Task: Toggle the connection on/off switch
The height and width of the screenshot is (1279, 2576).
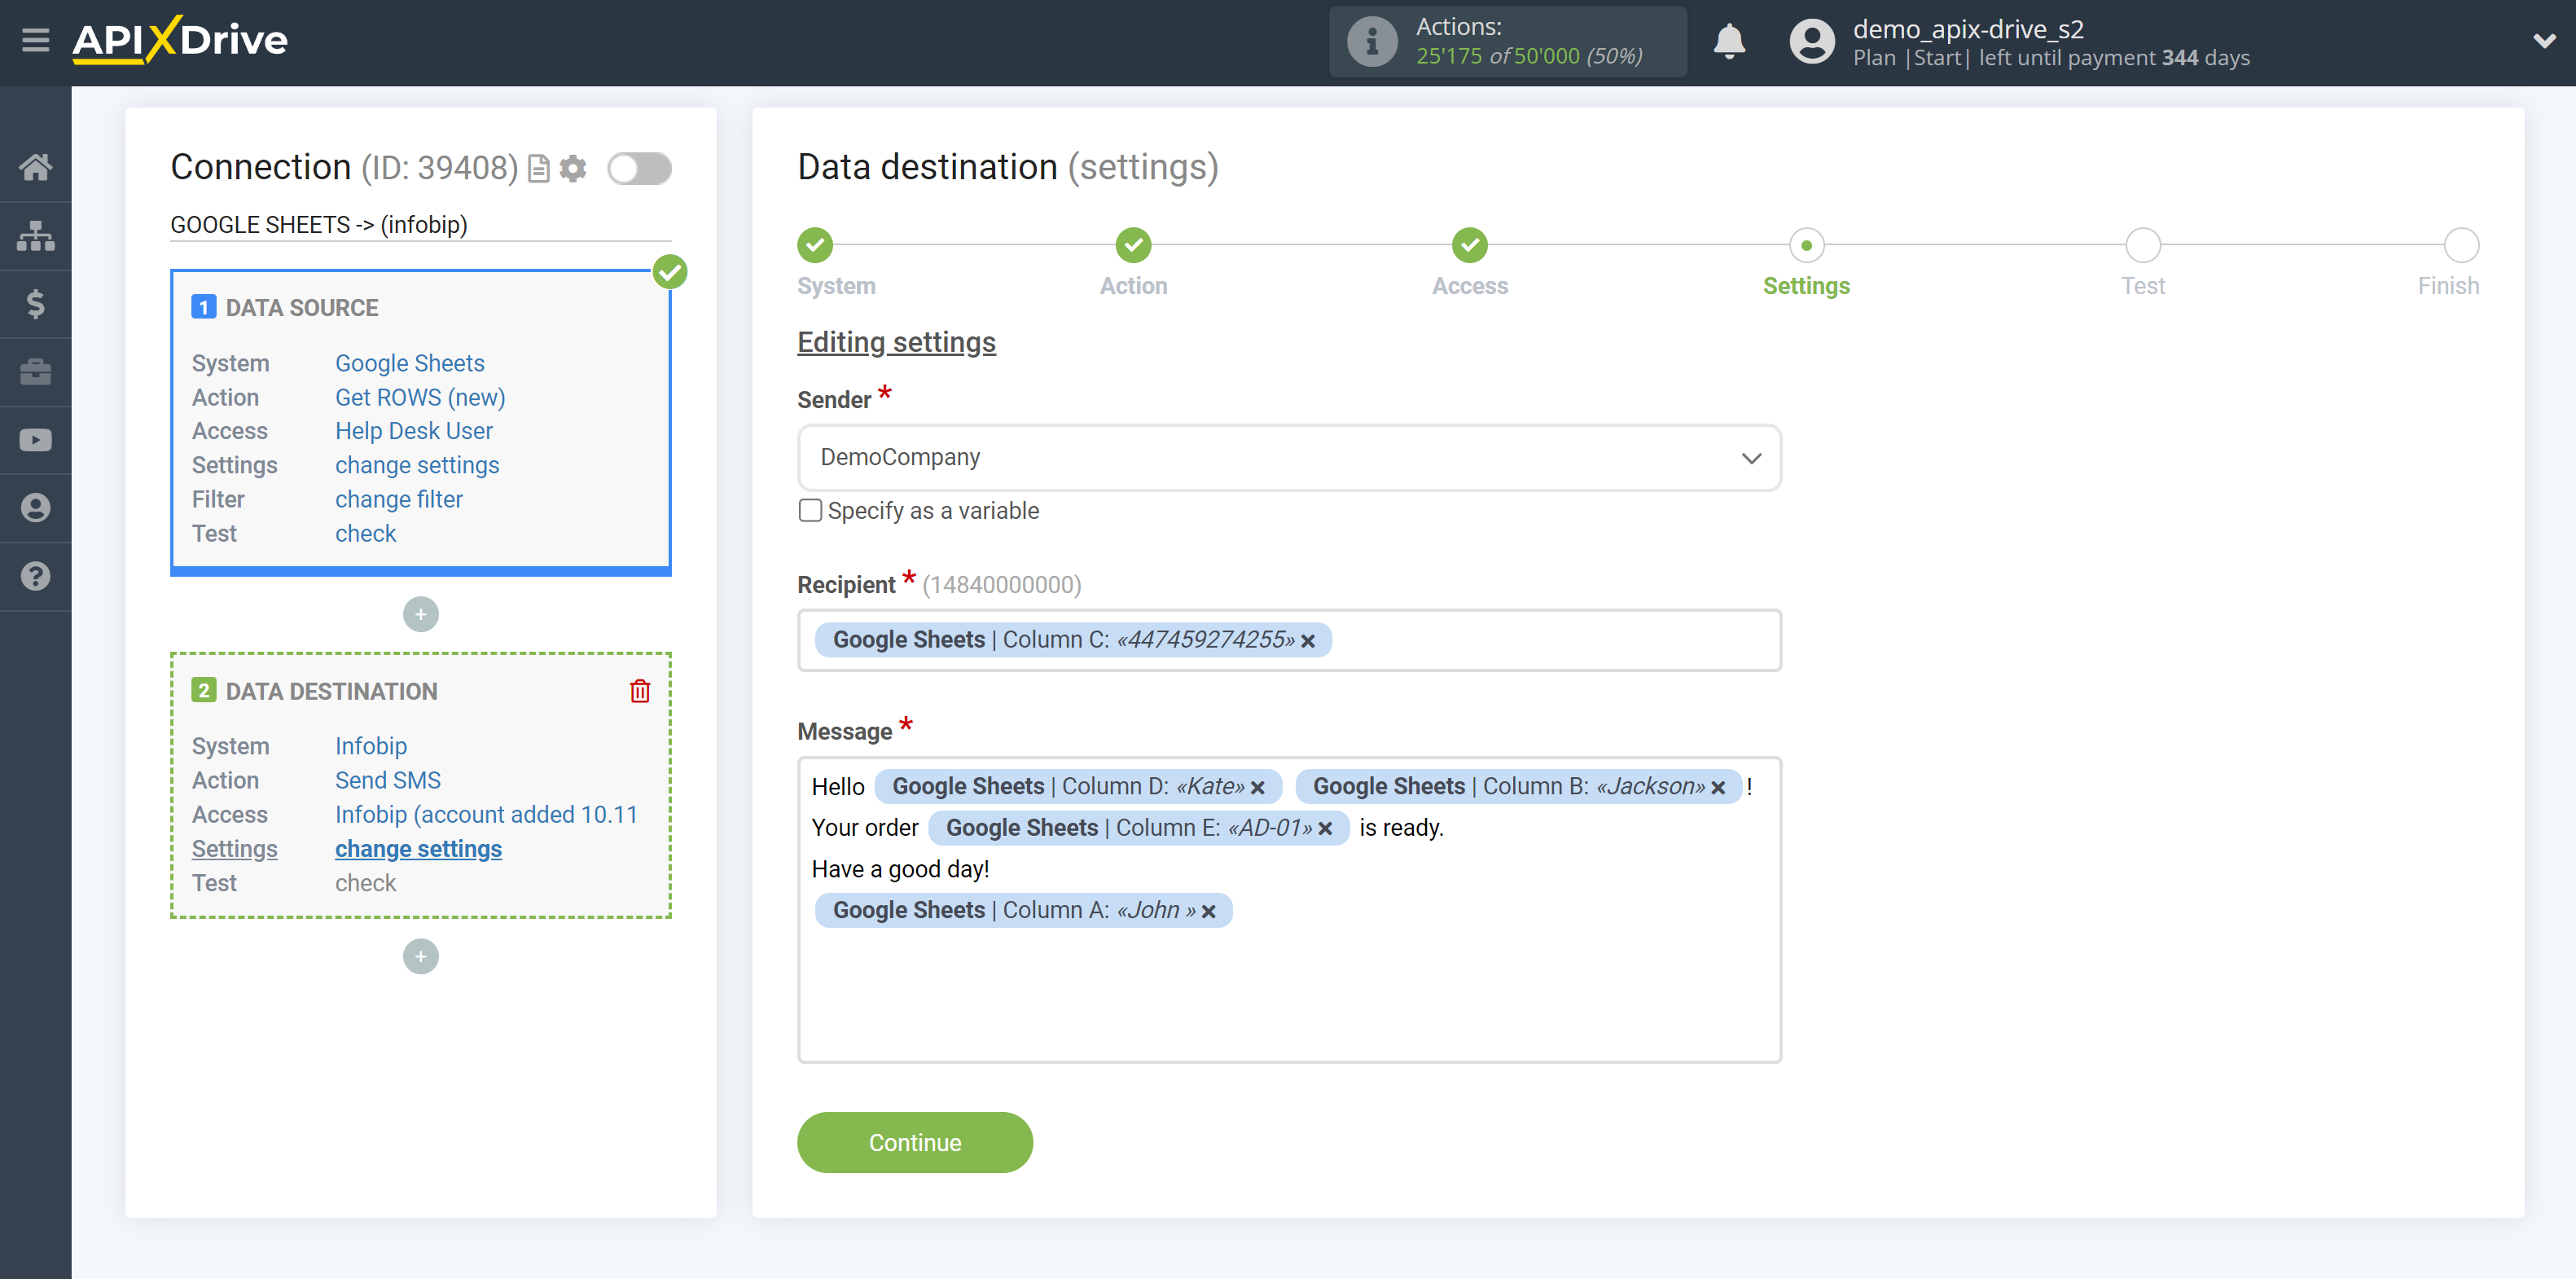Action: 639,169
